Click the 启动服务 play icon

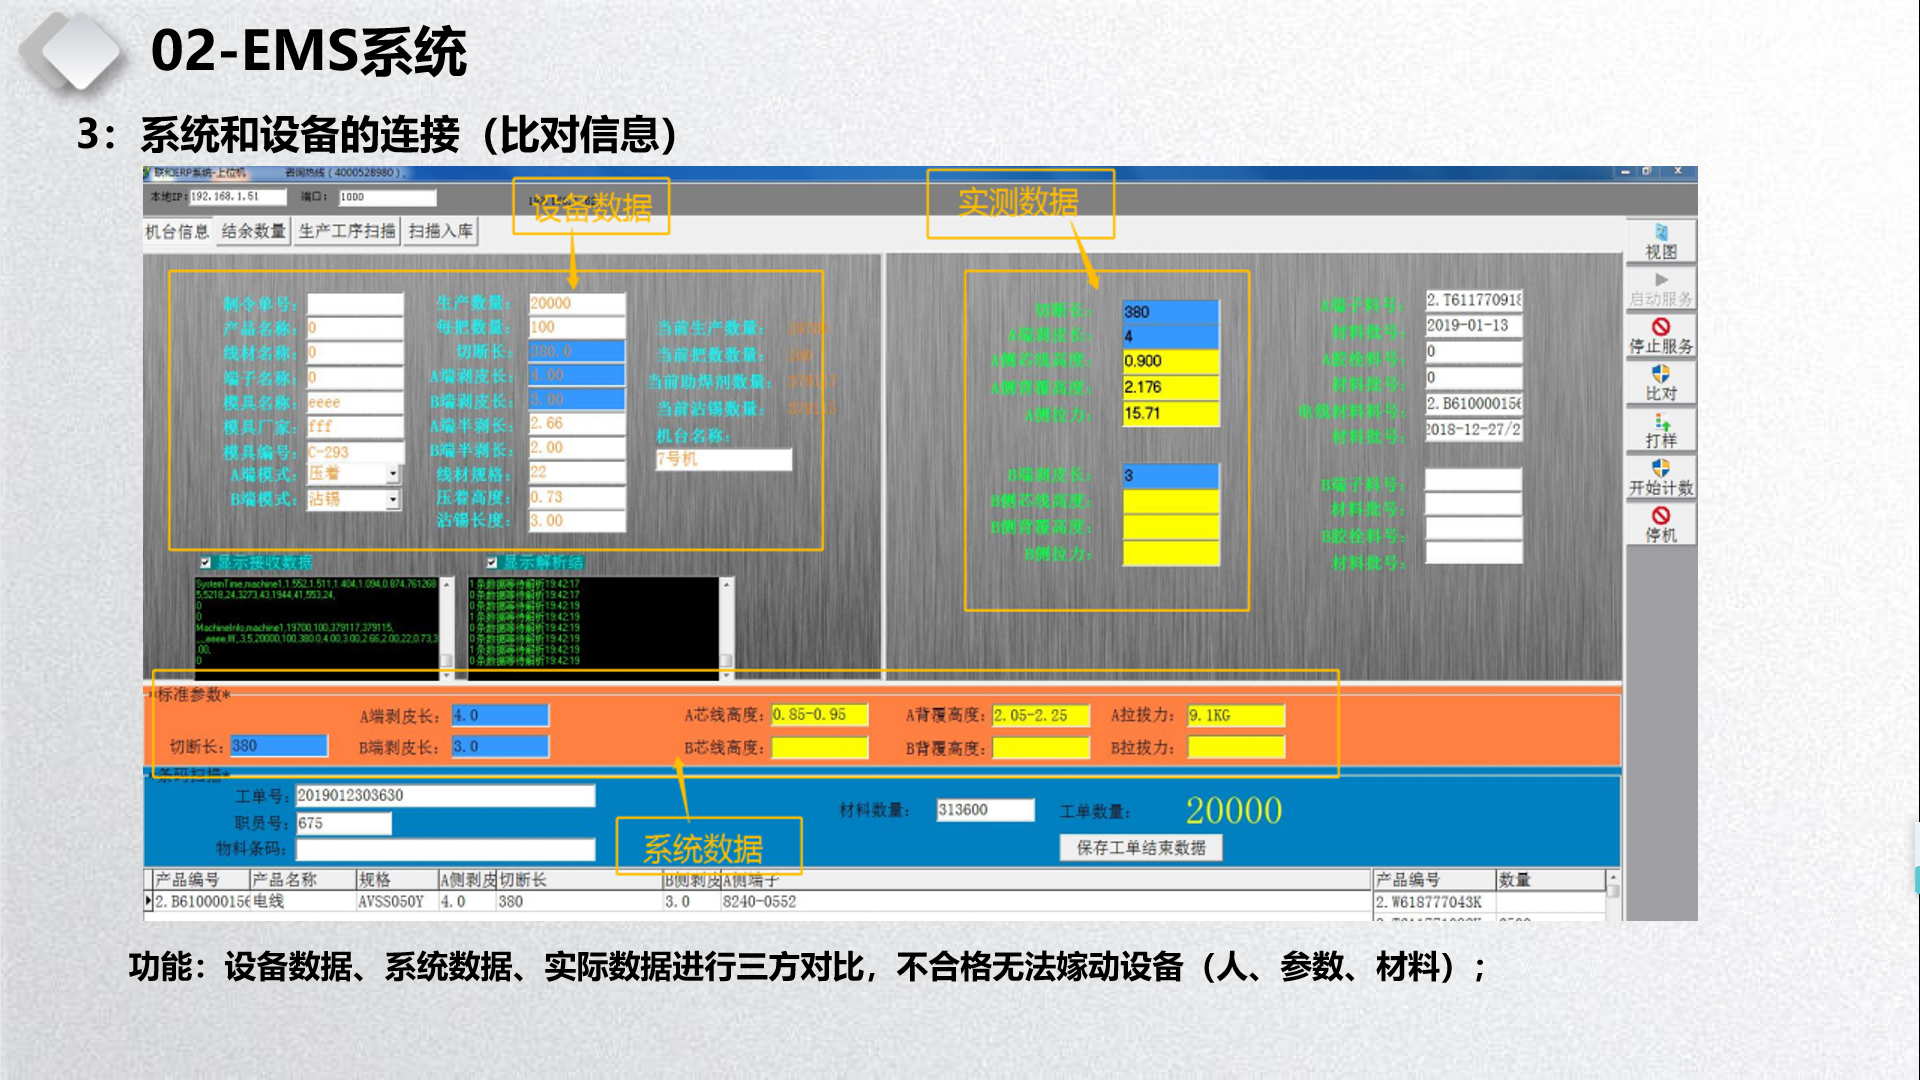click(x=1661, y=280)
